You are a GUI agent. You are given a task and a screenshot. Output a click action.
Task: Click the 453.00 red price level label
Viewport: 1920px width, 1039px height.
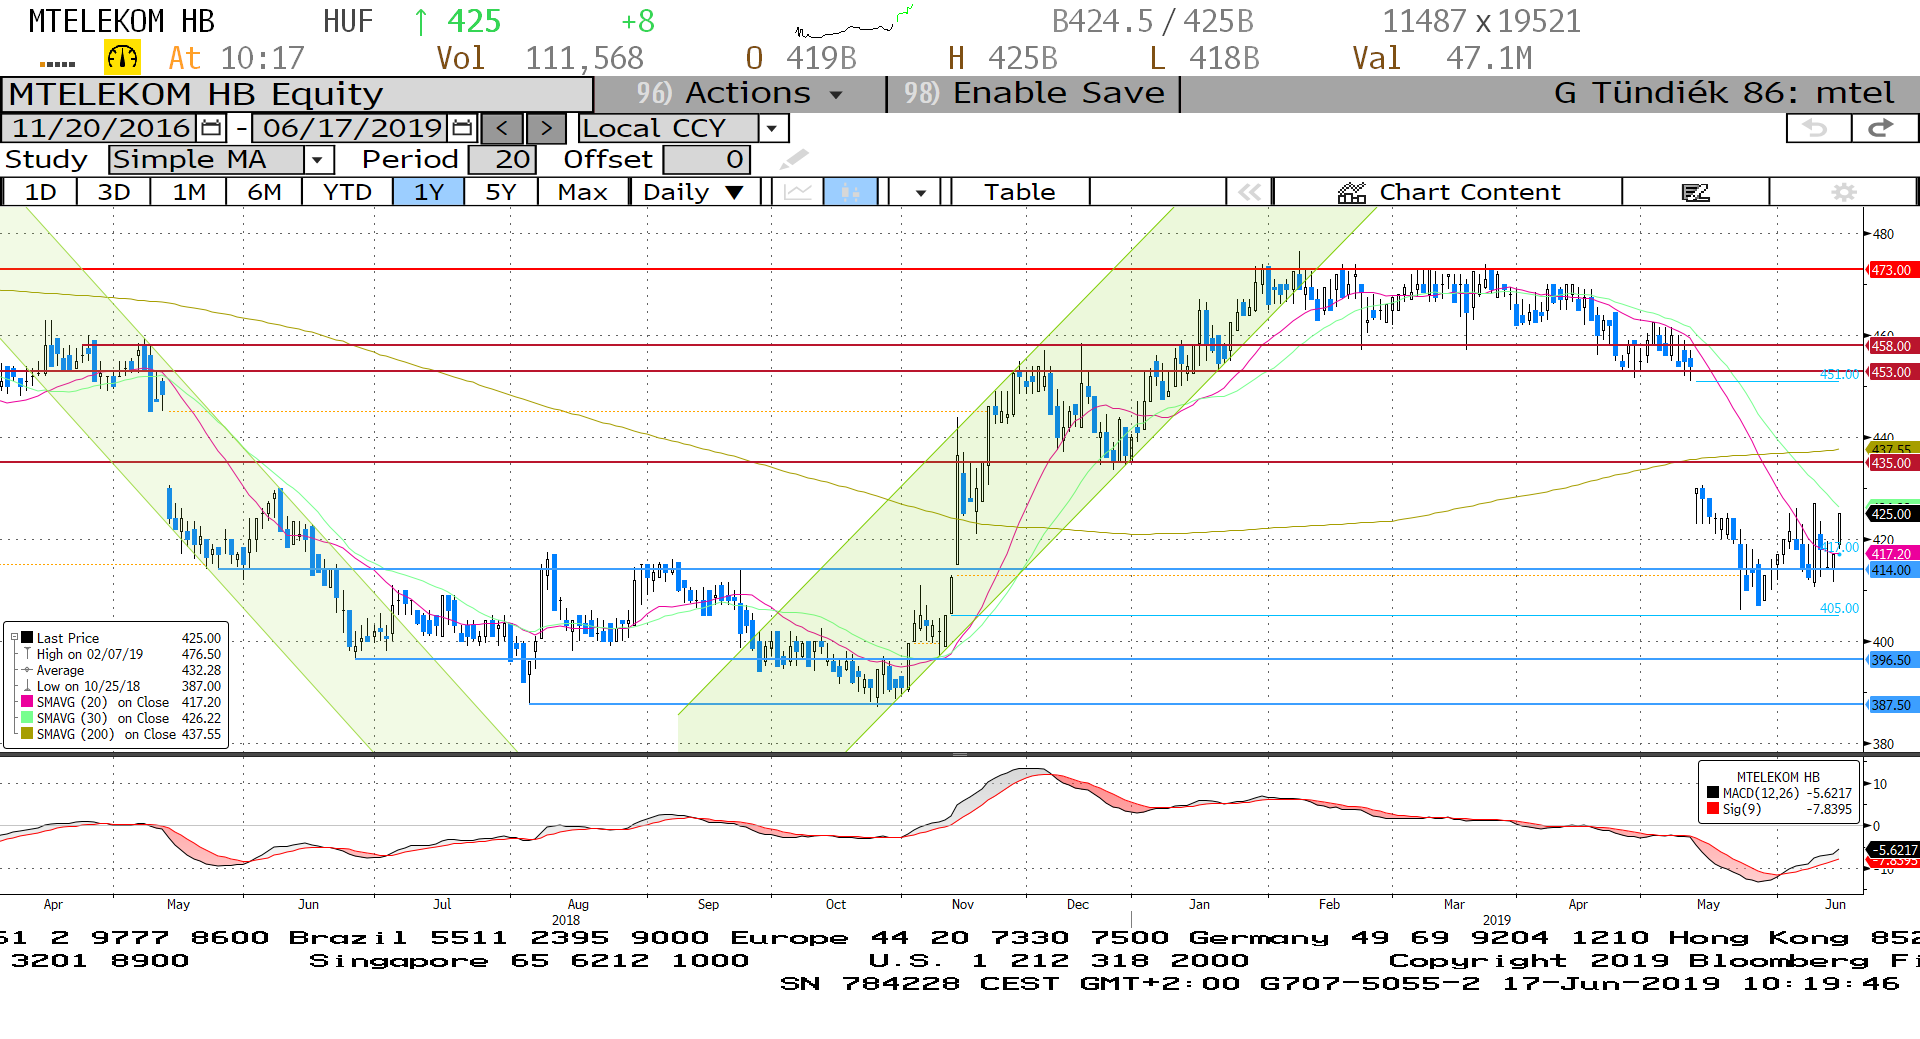(1891, 372)
